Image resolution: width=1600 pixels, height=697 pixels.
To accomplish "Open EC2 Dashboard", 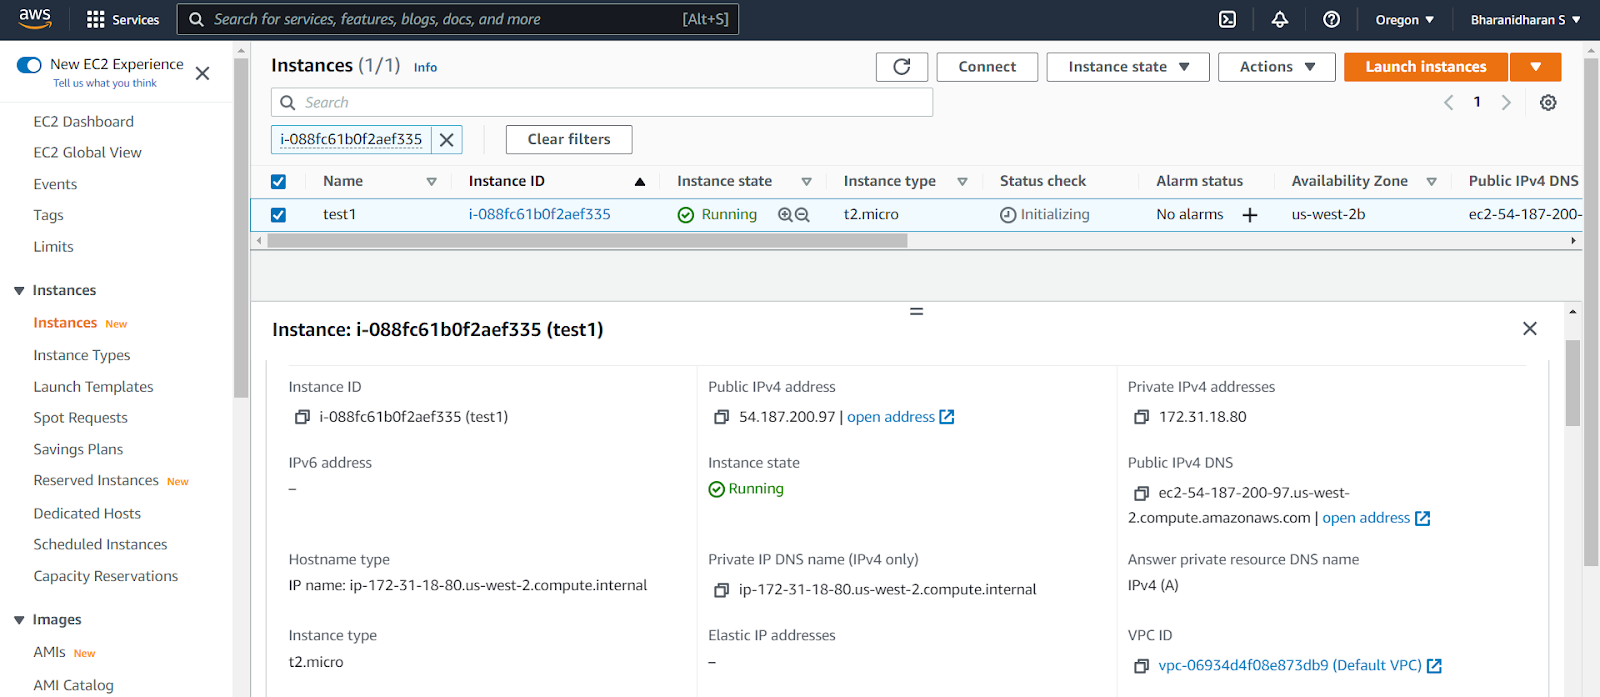I will click(x=83, y=121).
